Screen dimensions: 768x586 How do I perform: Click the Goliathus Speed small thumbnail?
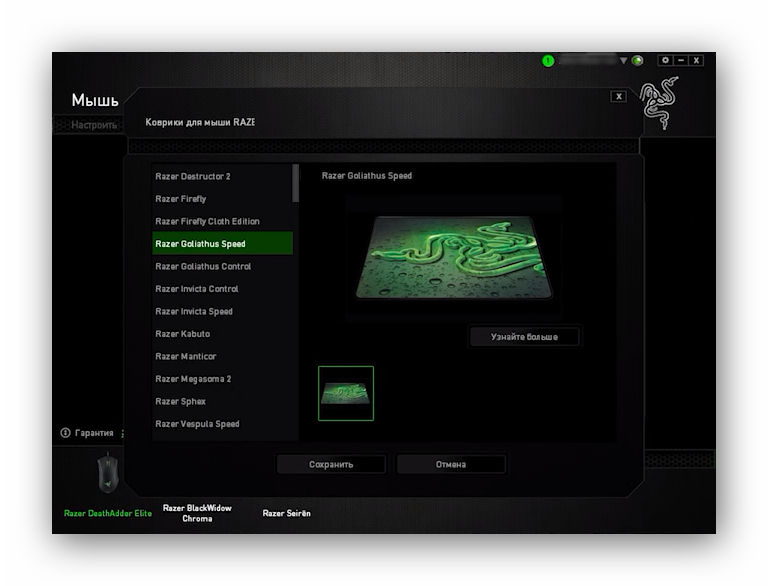pos(346,393)
